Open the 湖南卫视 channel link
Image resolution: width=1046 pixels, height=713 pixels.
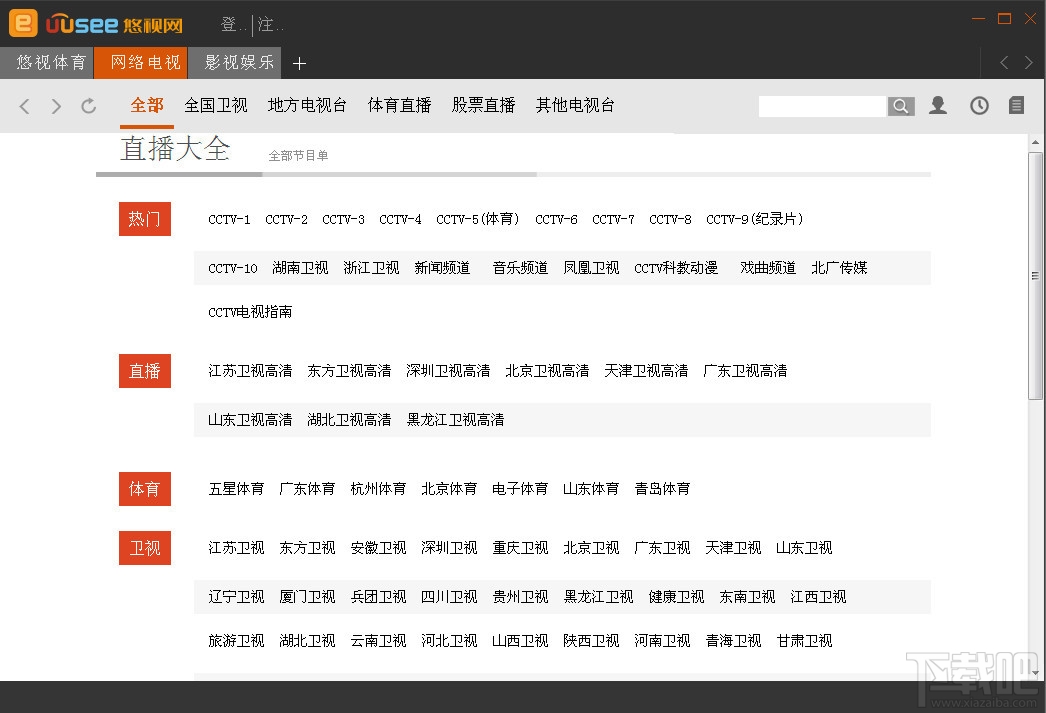click(300, 268)
